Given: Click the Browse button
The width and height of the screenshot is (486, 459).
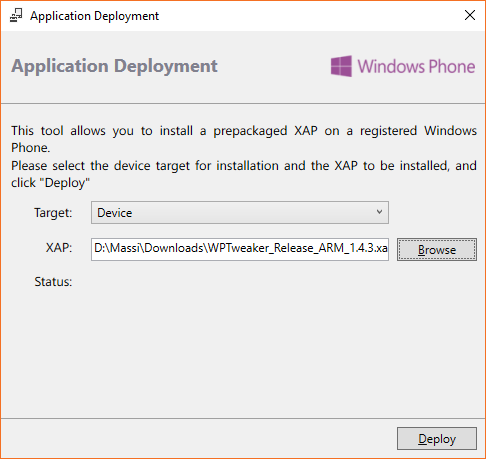Looking at the screenshot, I should (x=437, y=249).
